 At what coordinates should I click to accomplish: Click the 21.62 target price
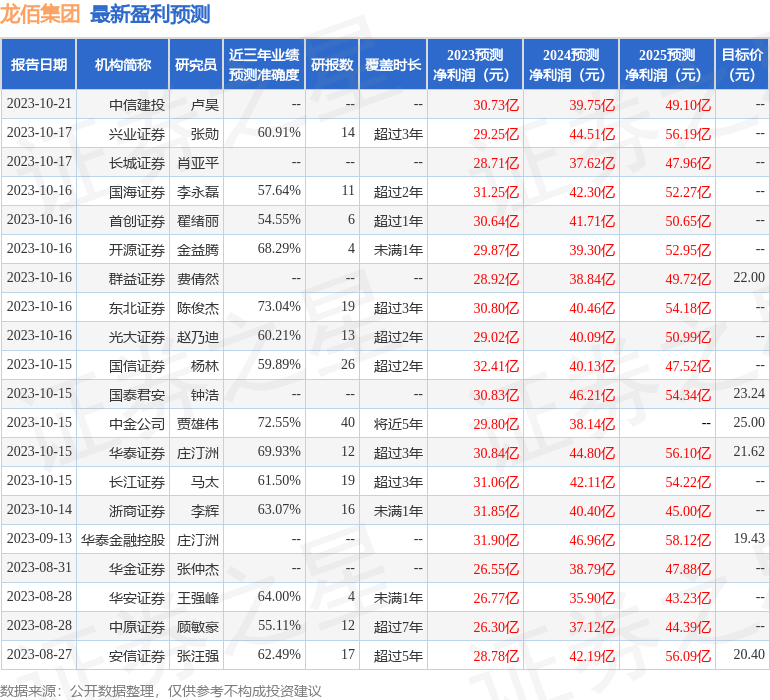[x=749, y=451]
